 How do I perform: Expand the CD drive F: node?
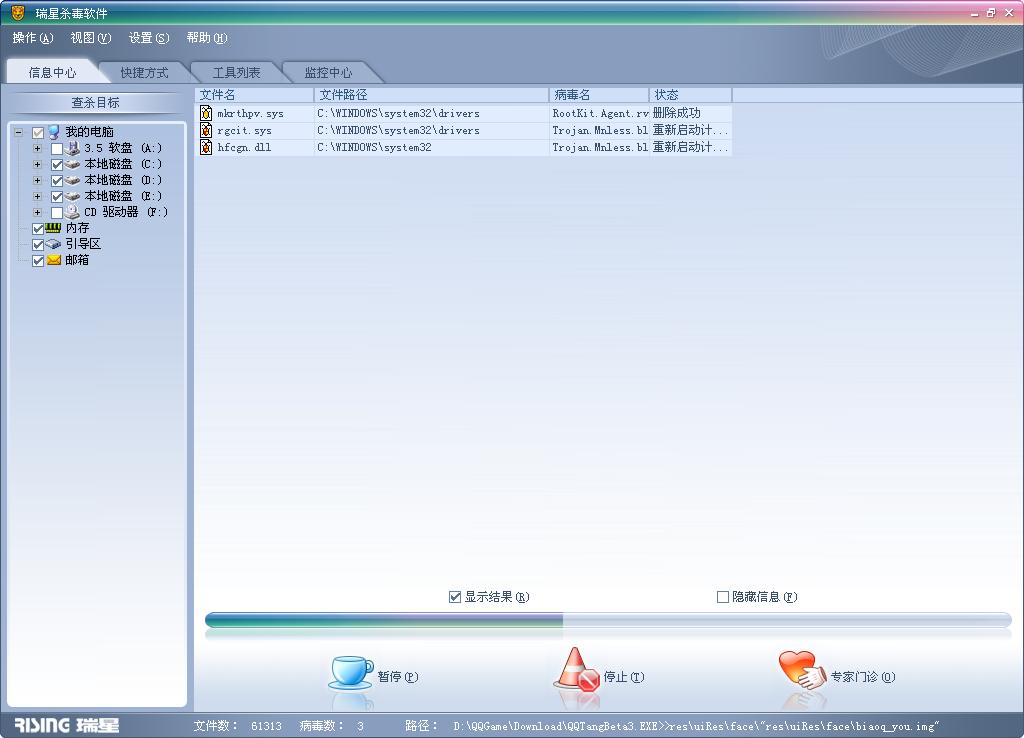[37, 212]
